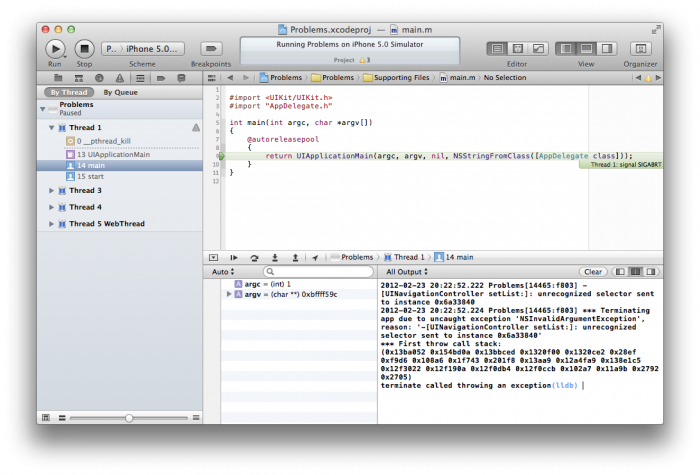700x475 pixels.
Task: Click Thread 1 in debug bar
Action: 404,257
